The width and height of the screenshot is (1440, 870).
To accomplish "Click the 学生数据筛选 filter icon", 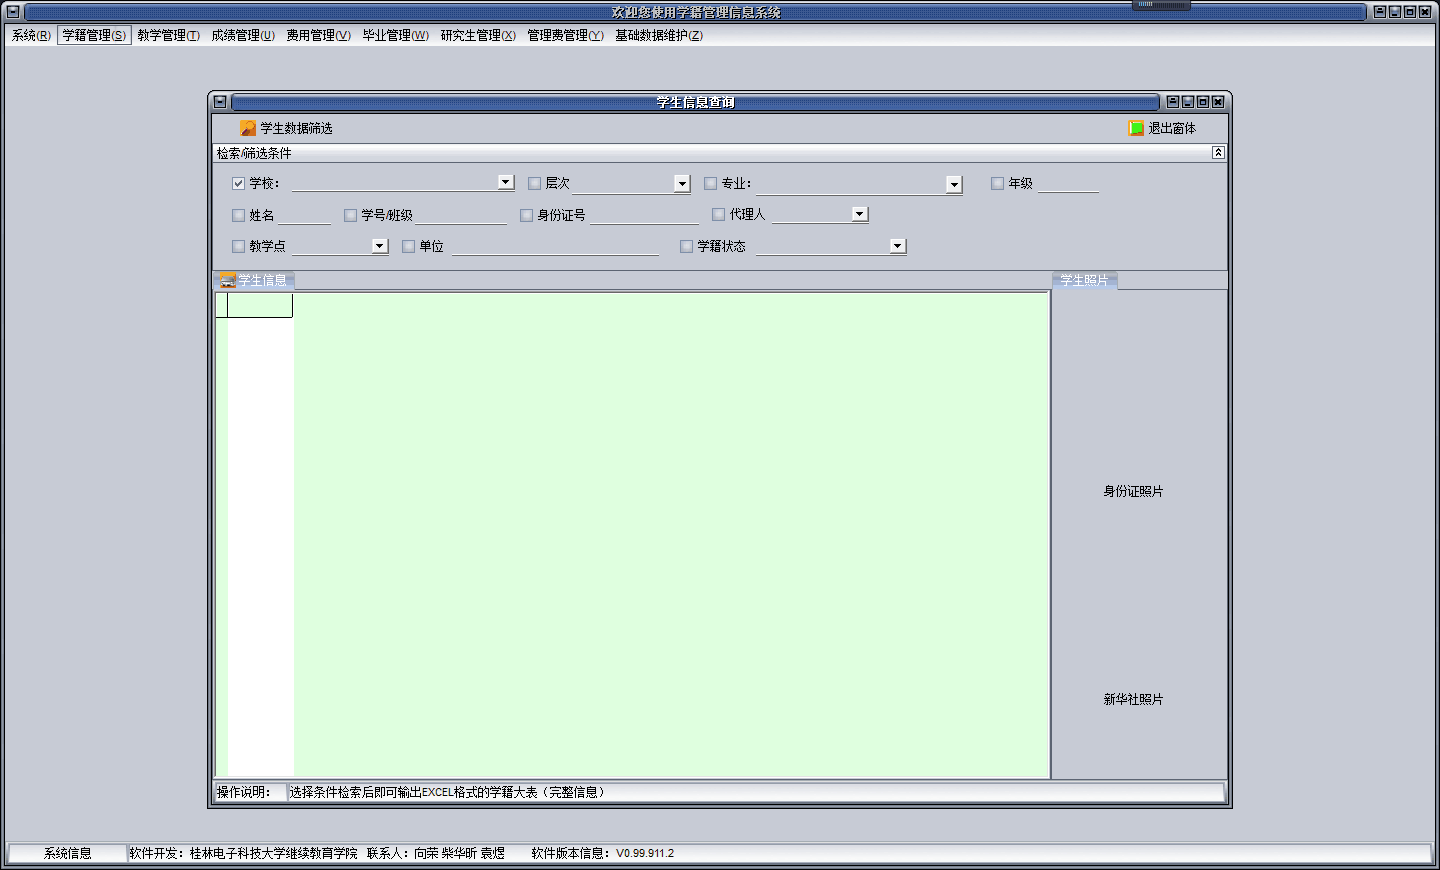I will 248,128.
